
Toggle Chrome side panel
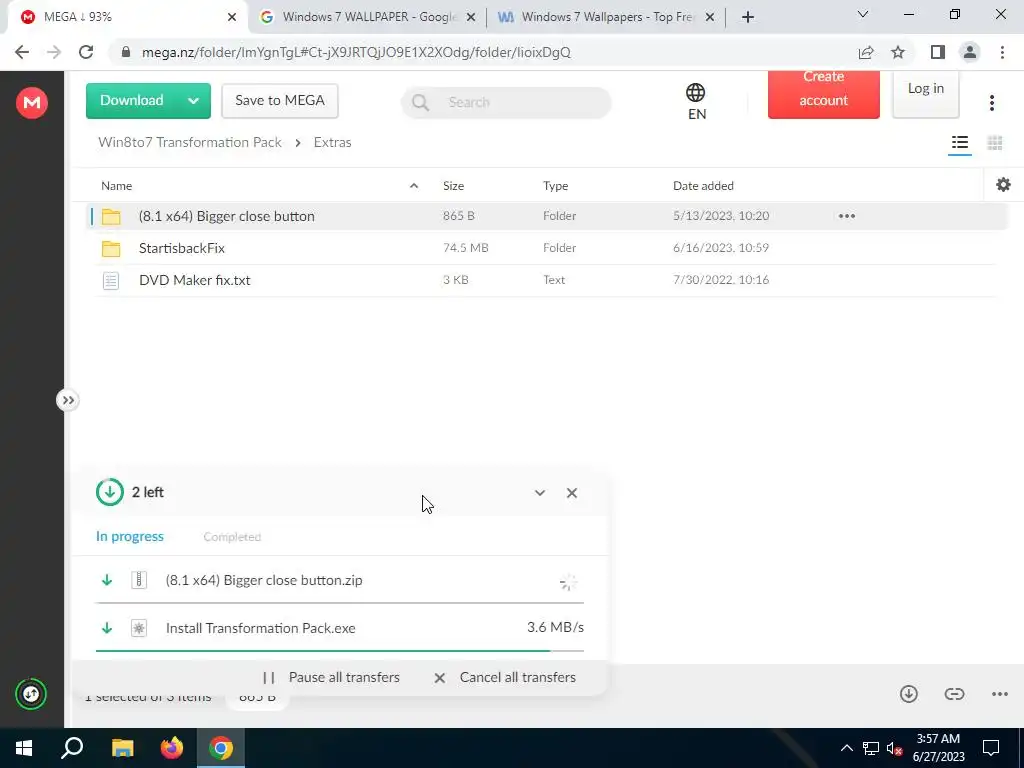tap(938, 52)
